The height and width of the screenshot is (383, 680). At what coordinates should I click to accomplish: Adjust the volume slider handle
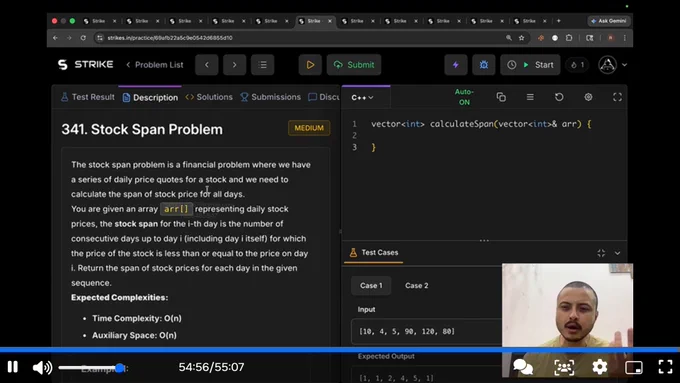120,368
